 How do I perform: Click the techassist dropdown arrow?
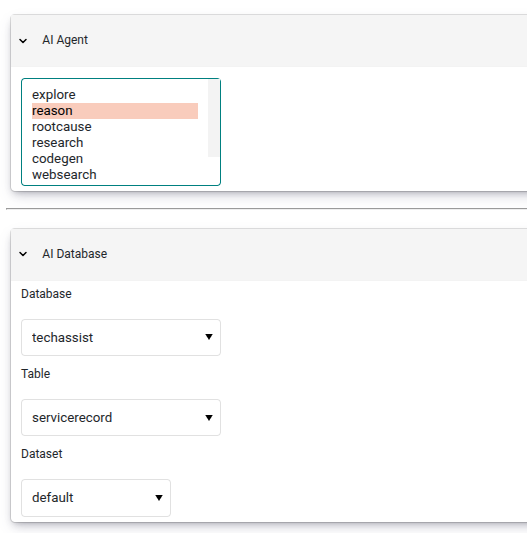(x=209, y=337)
